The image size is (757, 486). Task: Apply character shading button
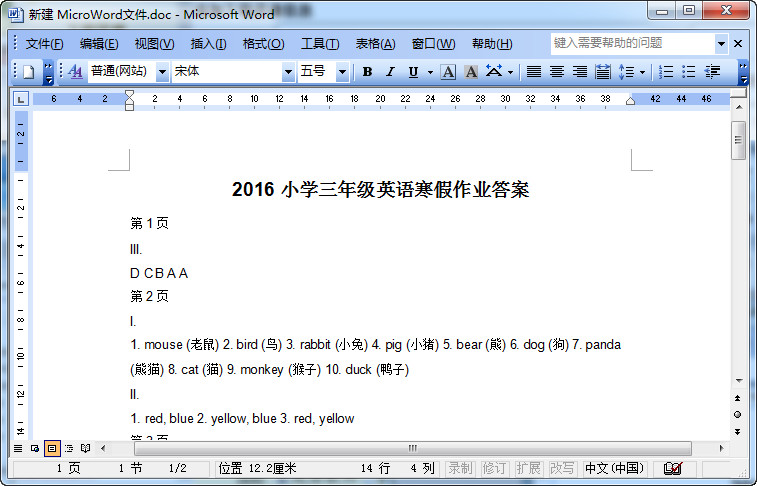[x=471, y=72]
